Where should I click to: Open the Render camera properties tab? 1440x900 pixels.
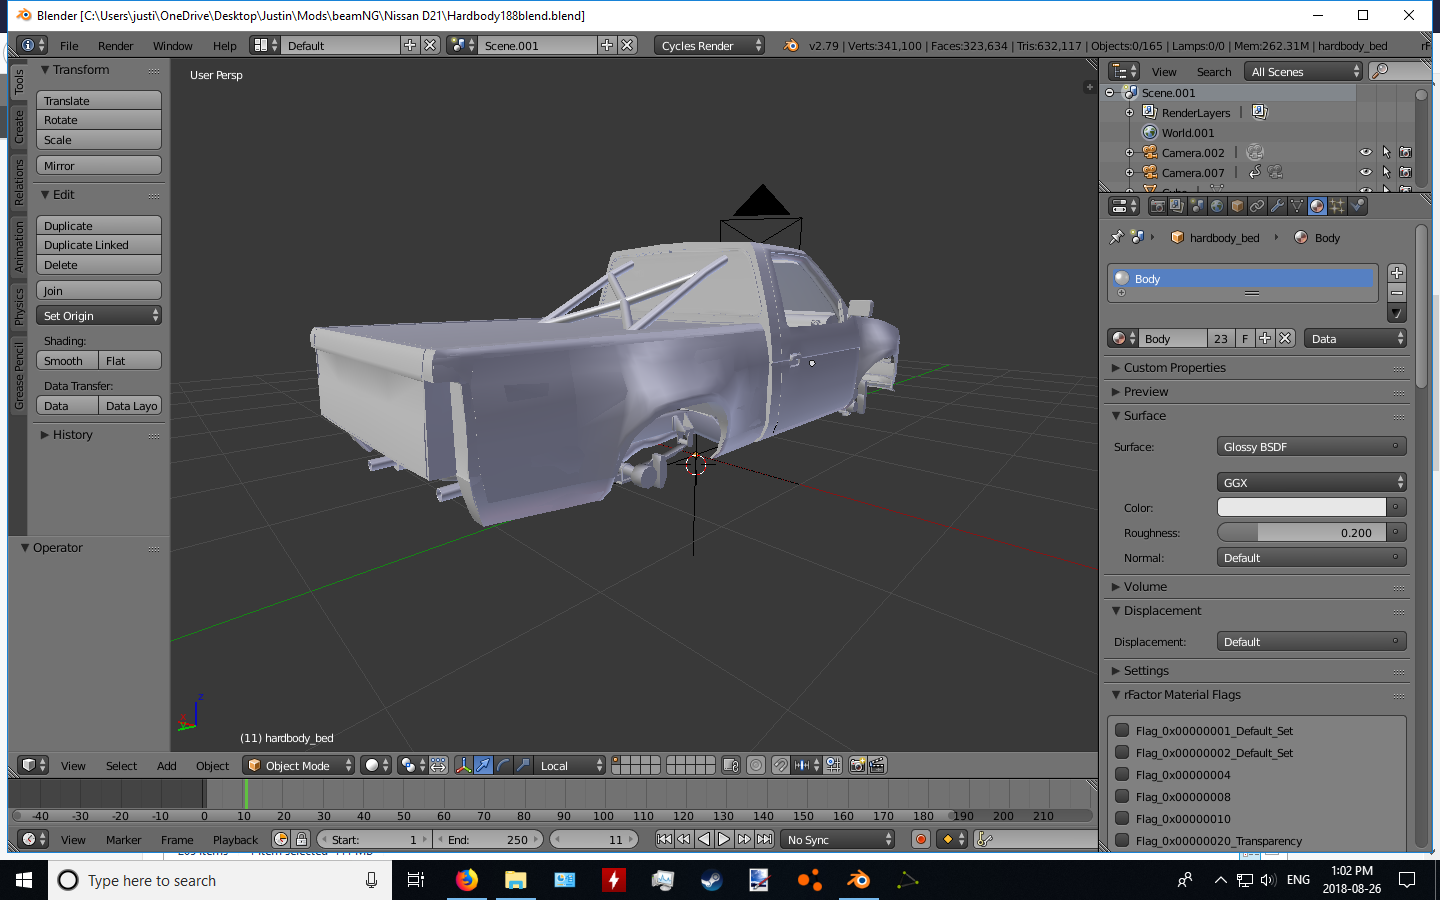(x=1157, y=206)
